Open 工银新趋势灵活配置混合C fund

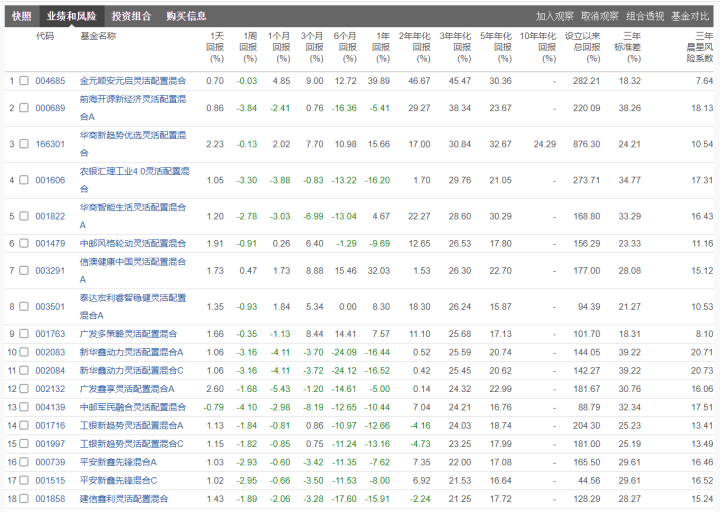131,444
